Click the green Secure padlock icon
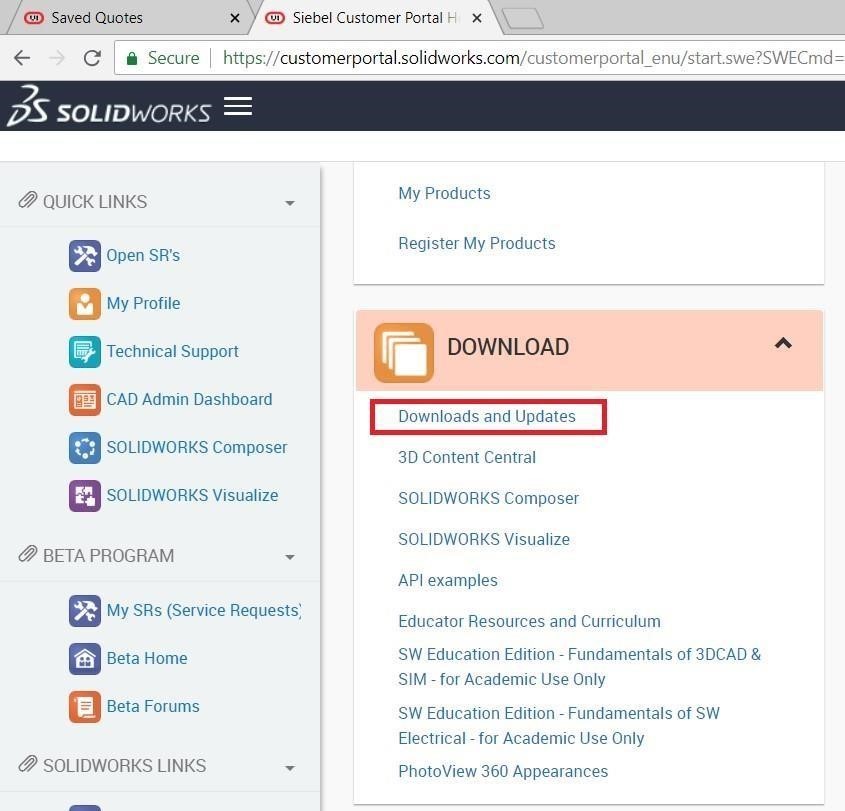 [x=131, y=58]
